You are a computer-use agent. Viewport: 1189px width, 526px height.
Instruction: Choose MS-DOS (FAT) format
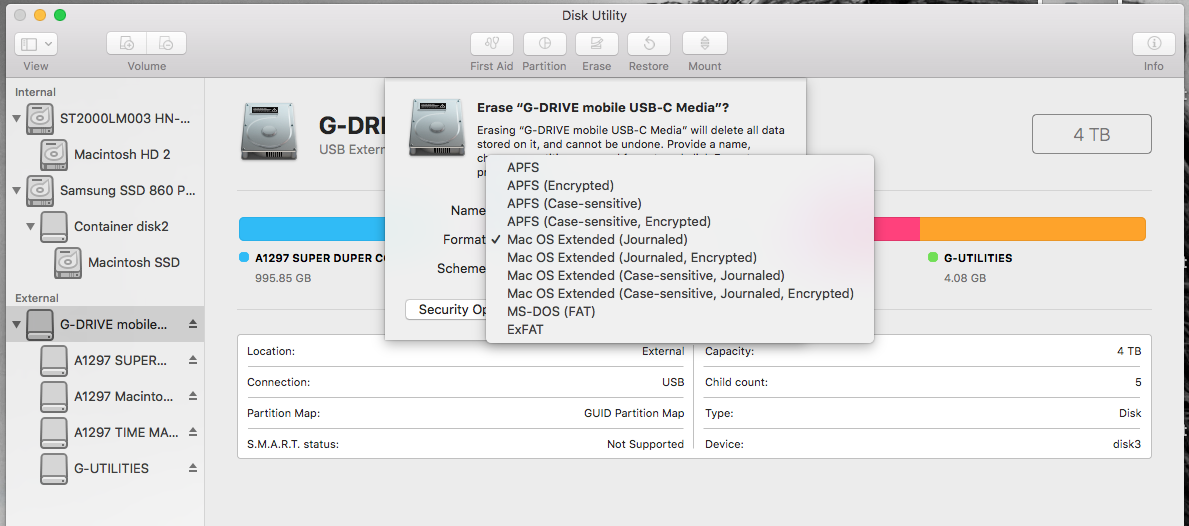click(x=679, y=312)
